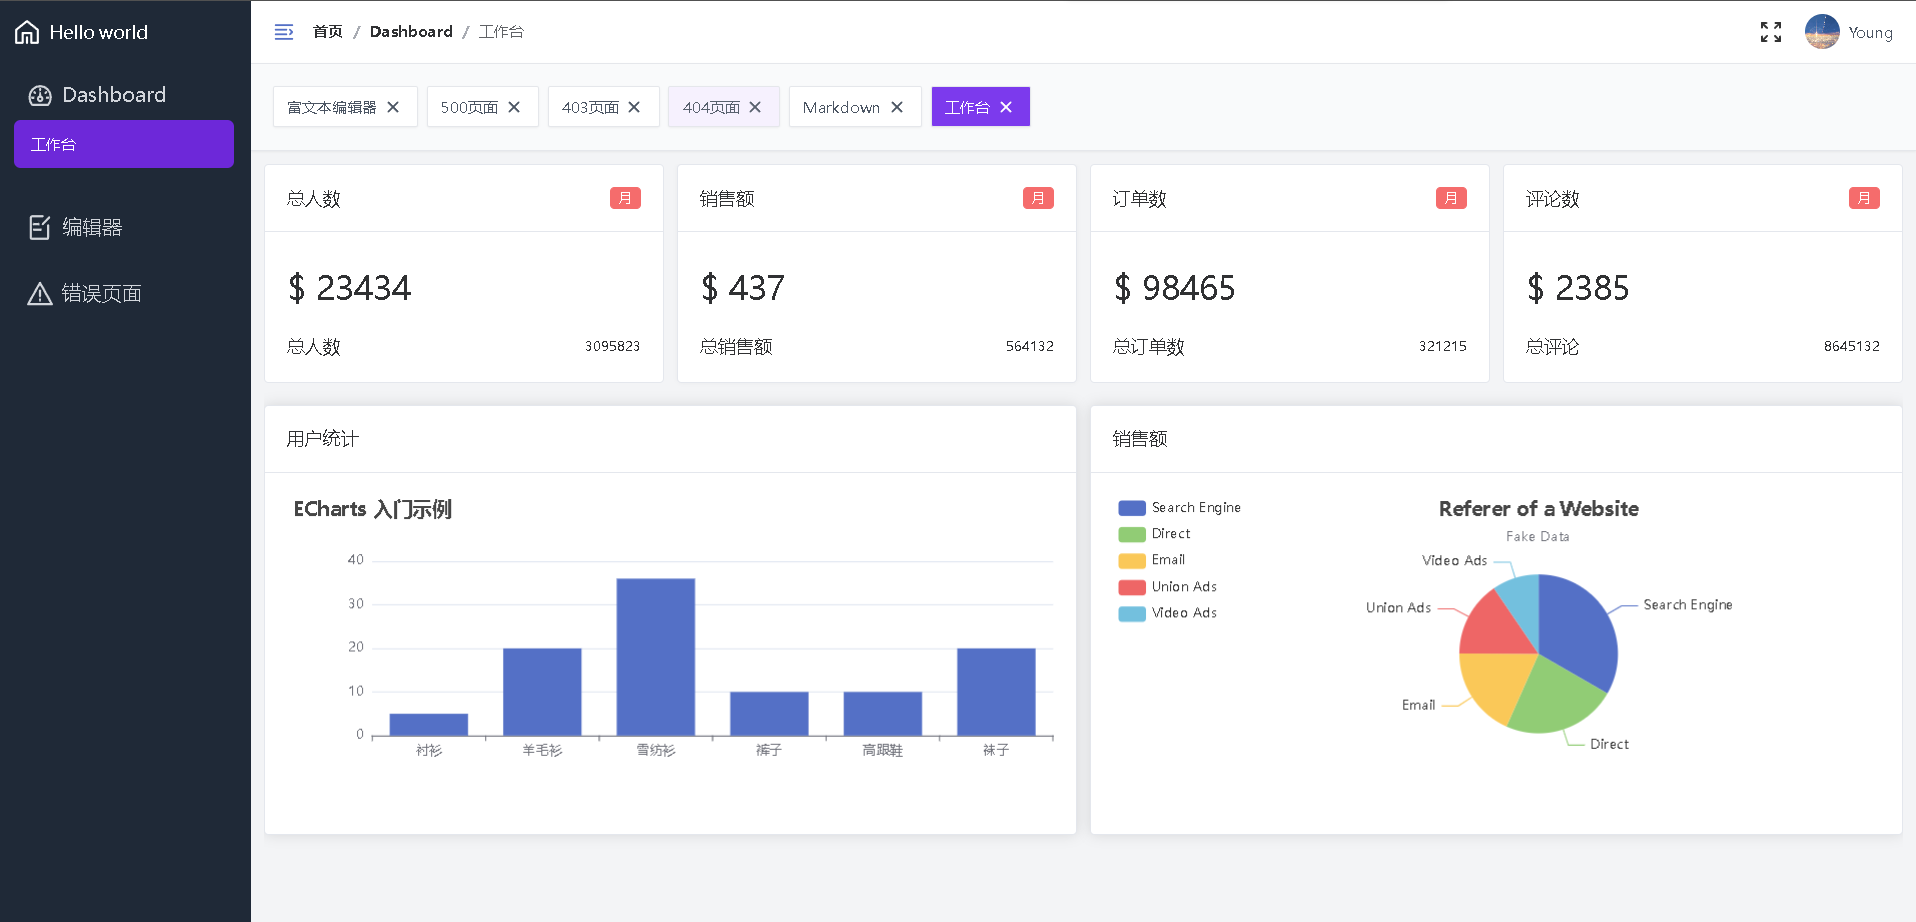Close the 富文本编辑器 tab

click(393, 107)
